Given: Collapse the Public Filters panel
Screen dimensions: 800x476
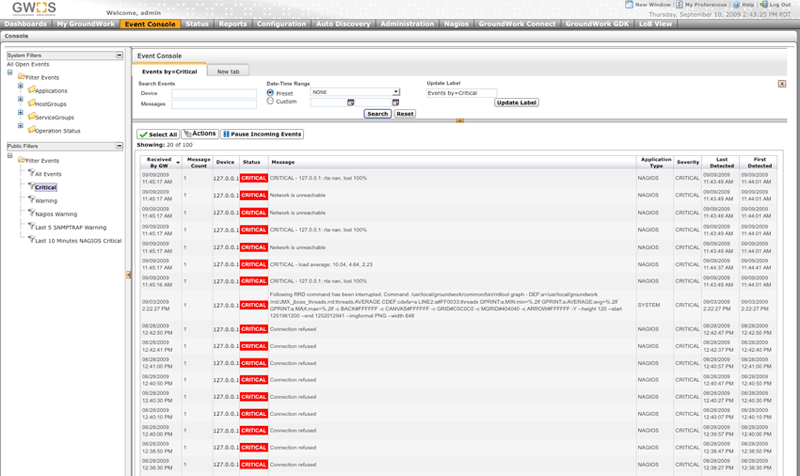Looking at the screenshot, I should 119,145.
